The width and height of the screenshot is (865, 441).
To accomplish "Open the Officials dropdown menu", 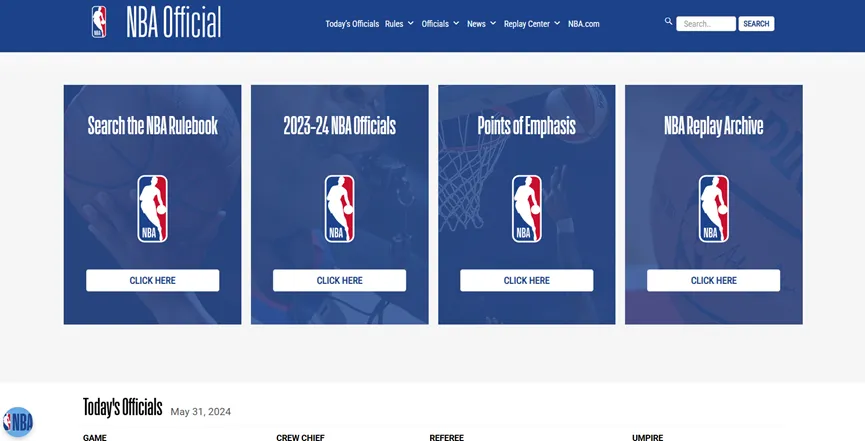I will tap(440, 24).
